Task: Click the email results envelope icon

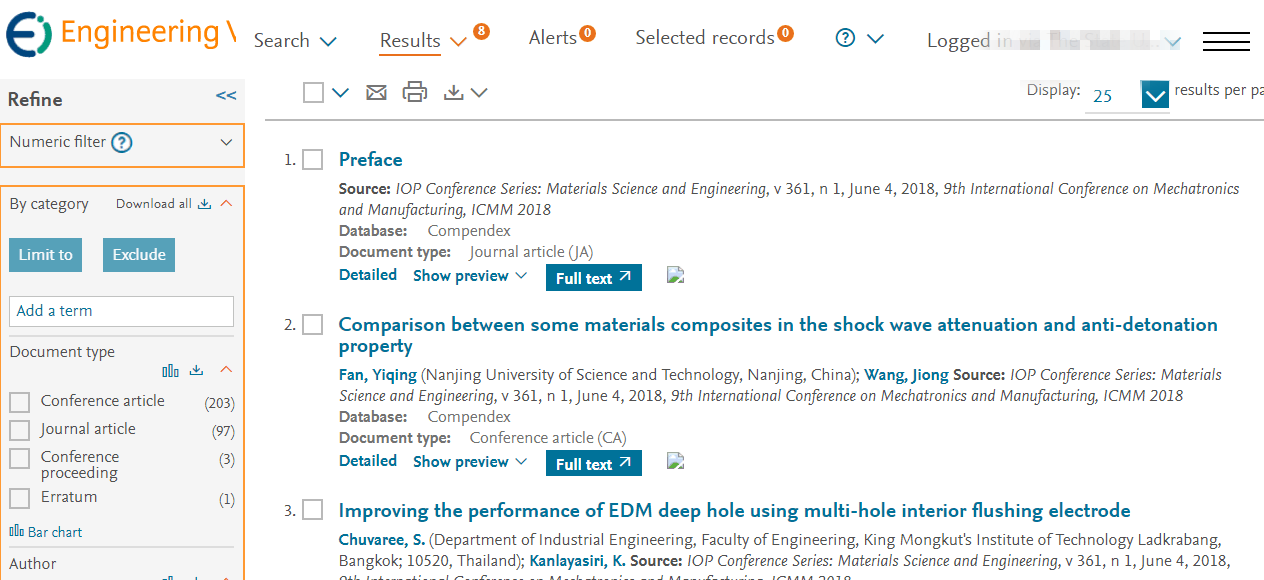Action: (376, 93)
